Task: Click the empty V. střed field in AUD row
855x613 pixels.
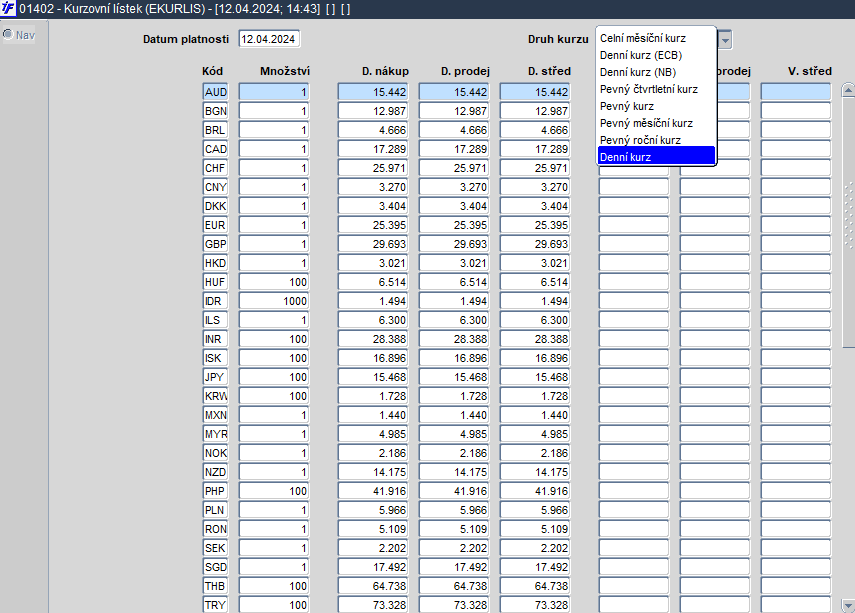Action: tap(796, 92)
